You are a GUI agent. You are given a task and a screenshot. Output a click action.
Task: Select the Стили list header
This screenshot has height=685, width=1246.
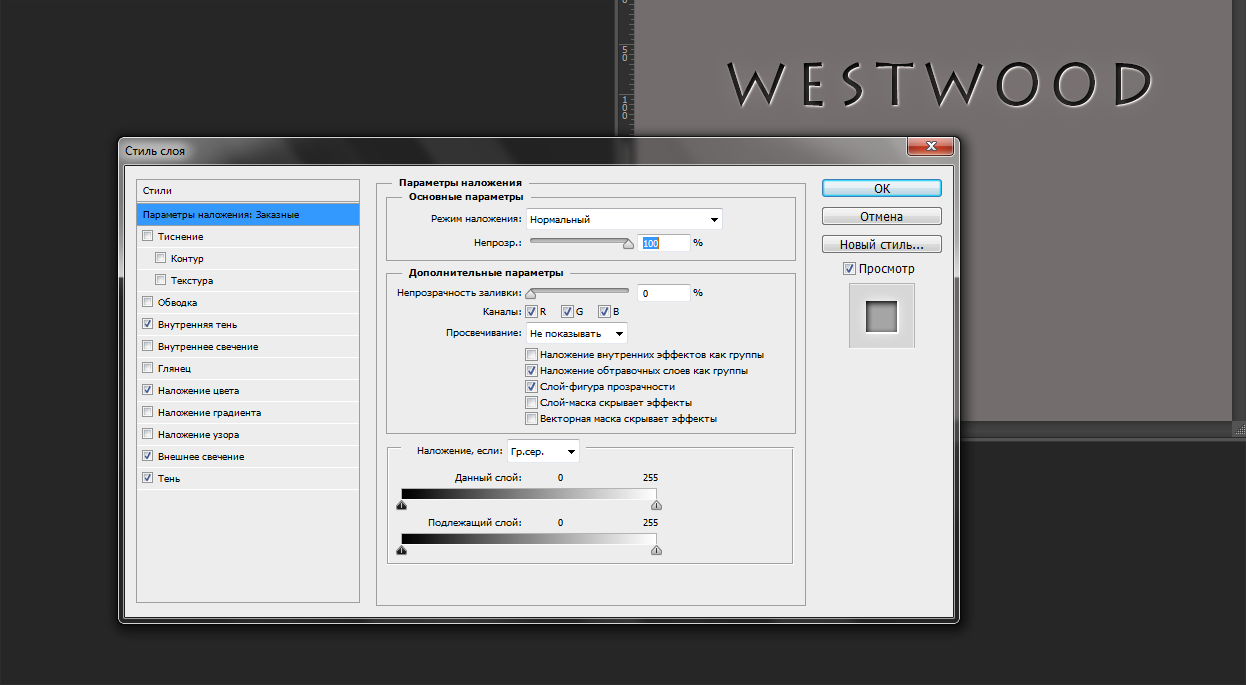(247, 190)
